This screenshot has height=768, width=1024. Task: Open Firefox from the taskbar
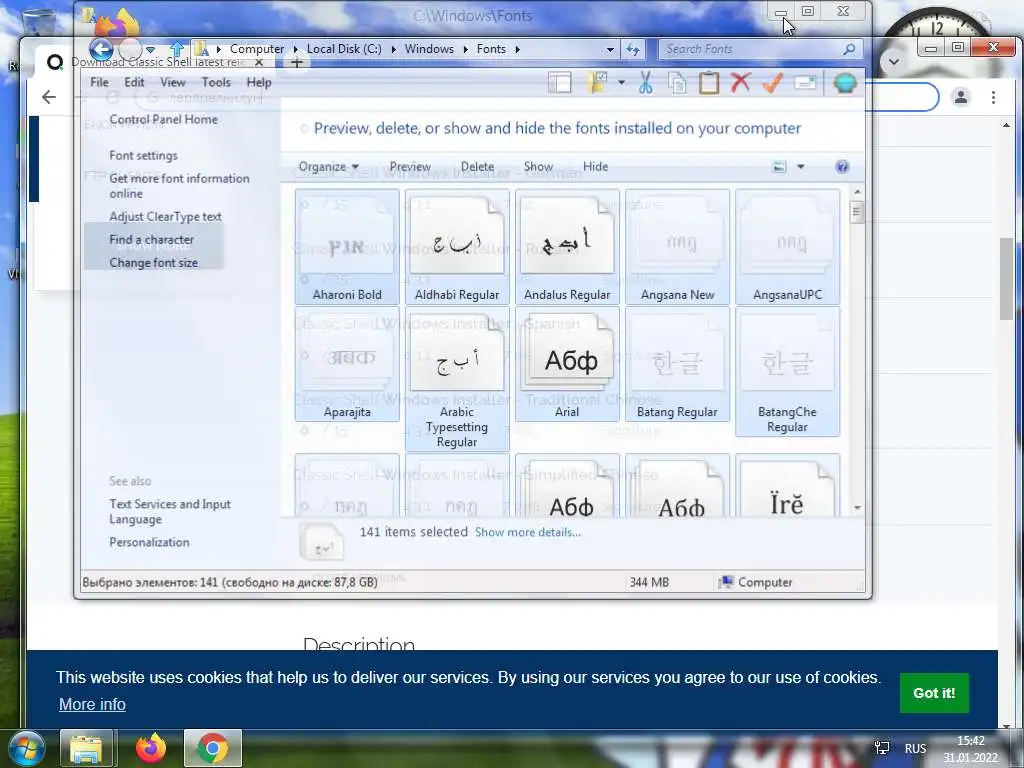point(150,748)
